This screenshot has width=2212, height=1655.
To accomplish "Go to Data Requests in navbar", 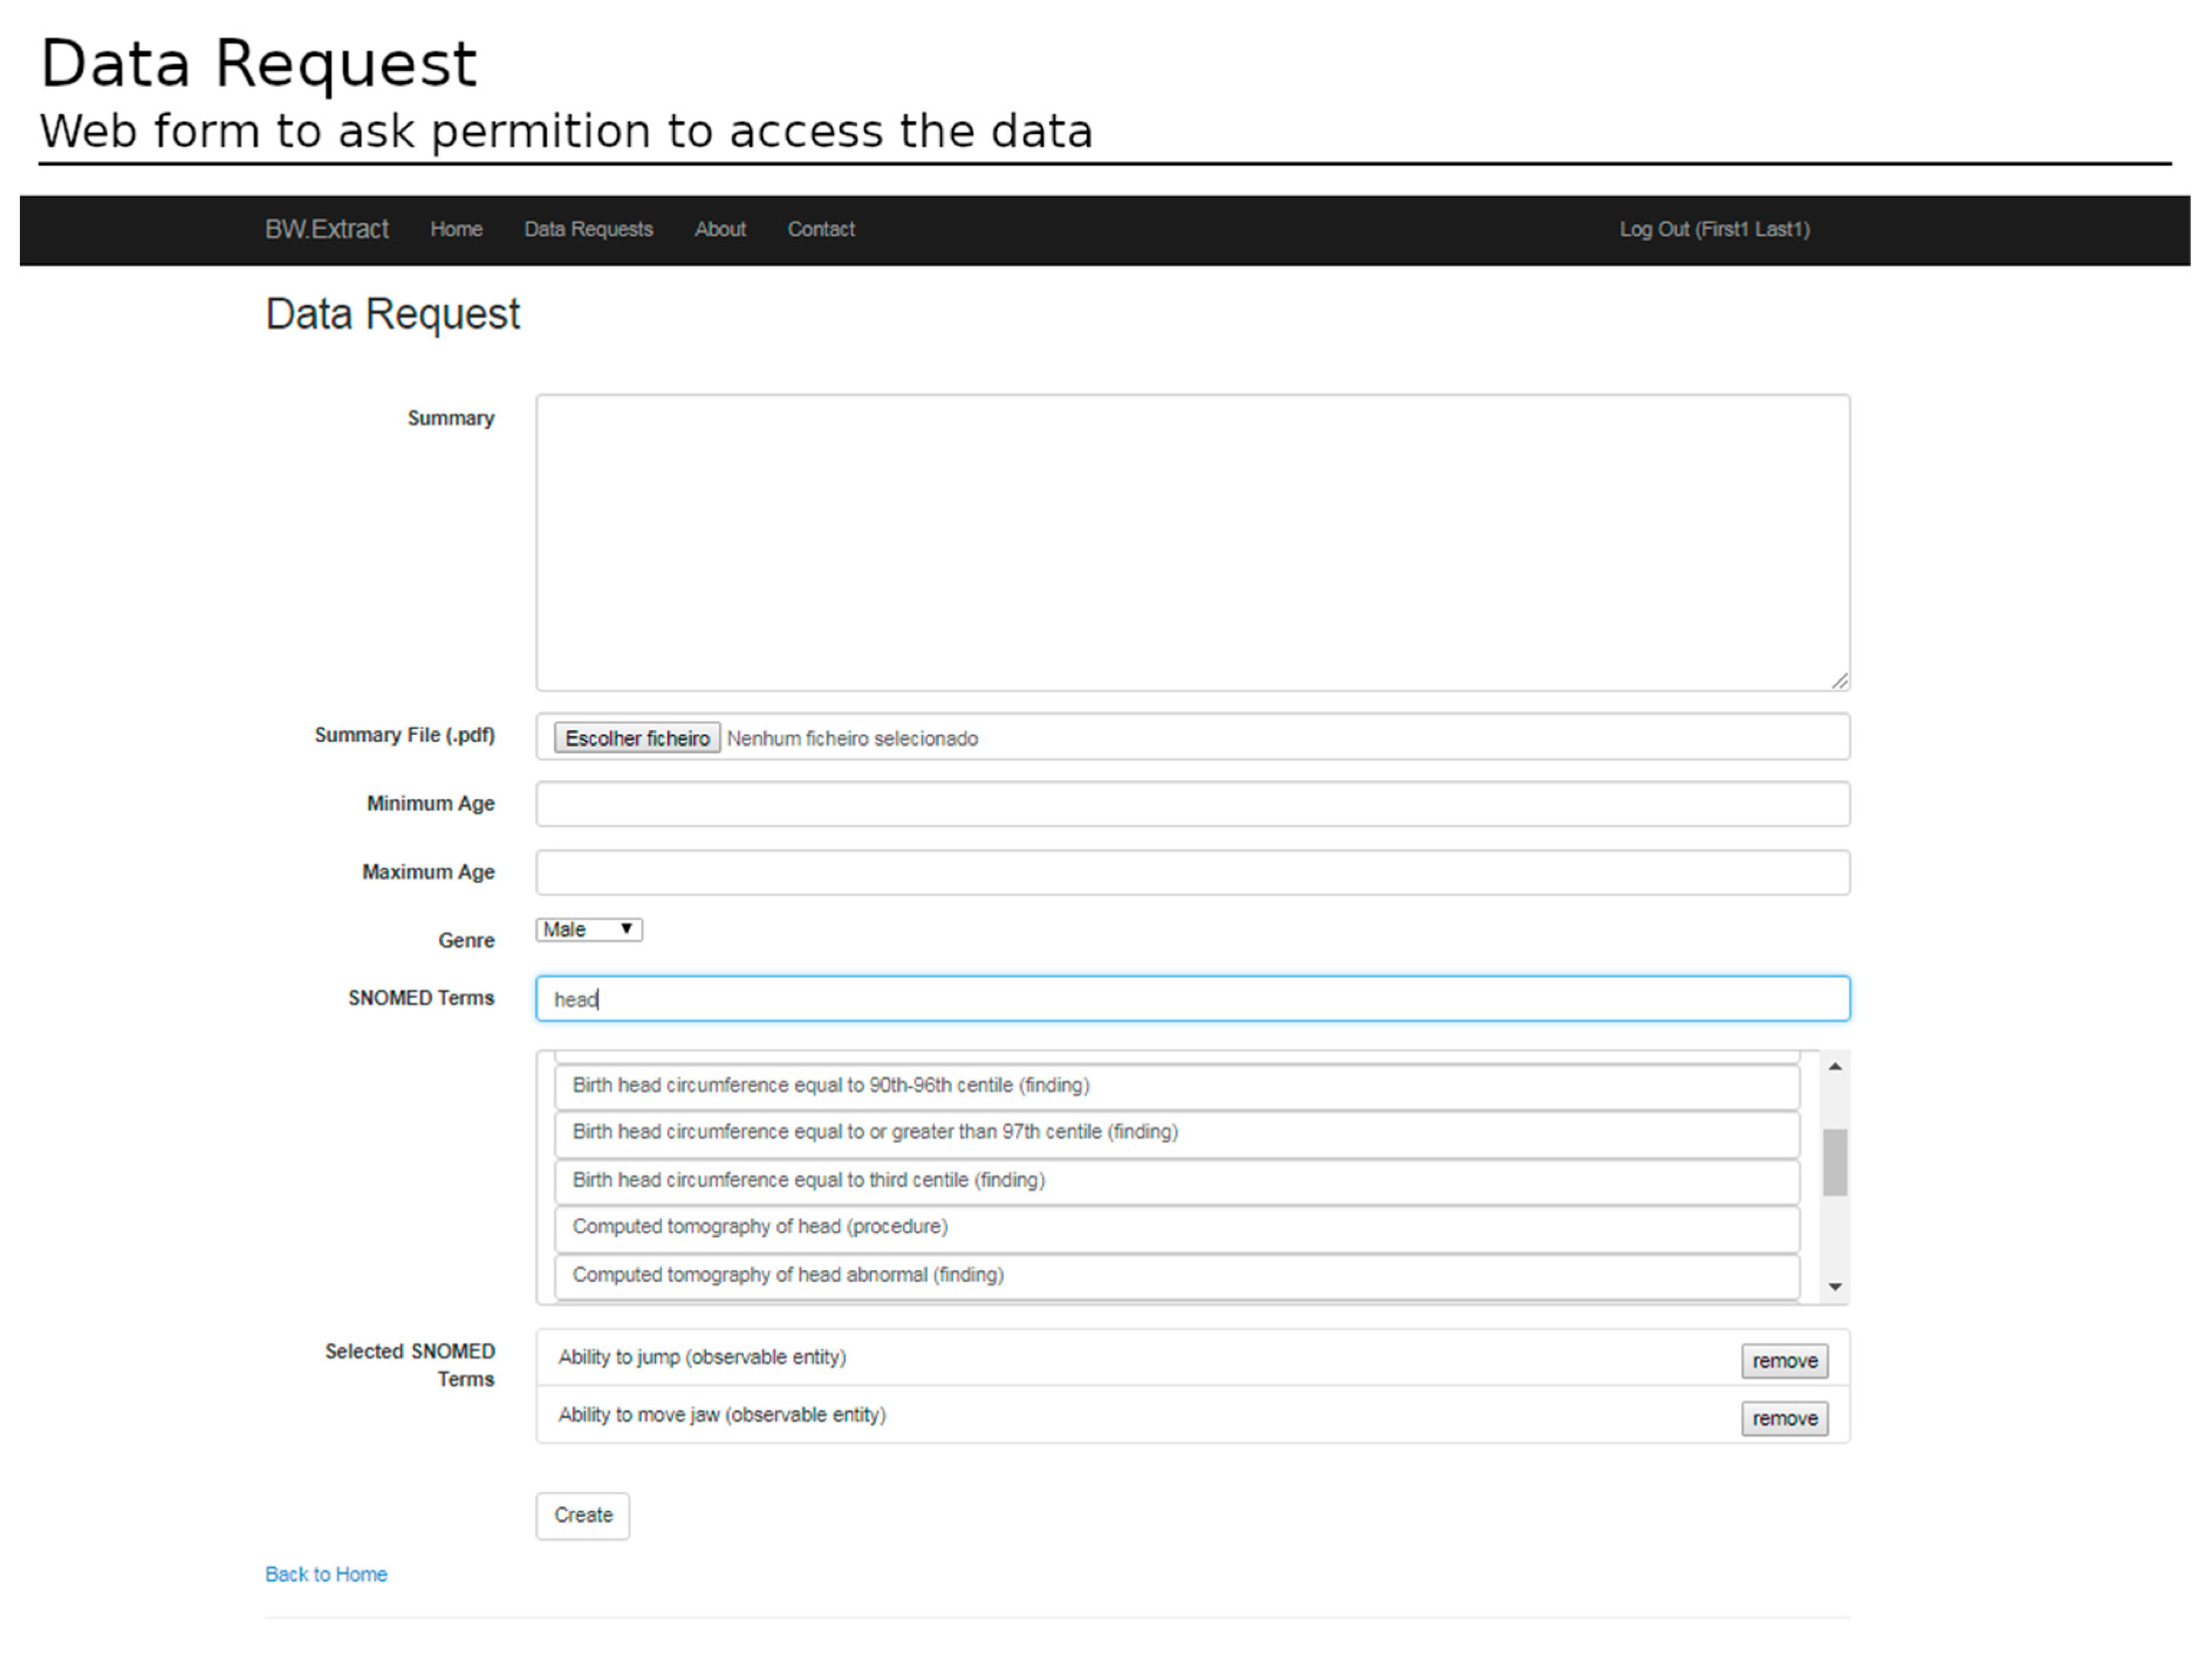I will (588, 229).
